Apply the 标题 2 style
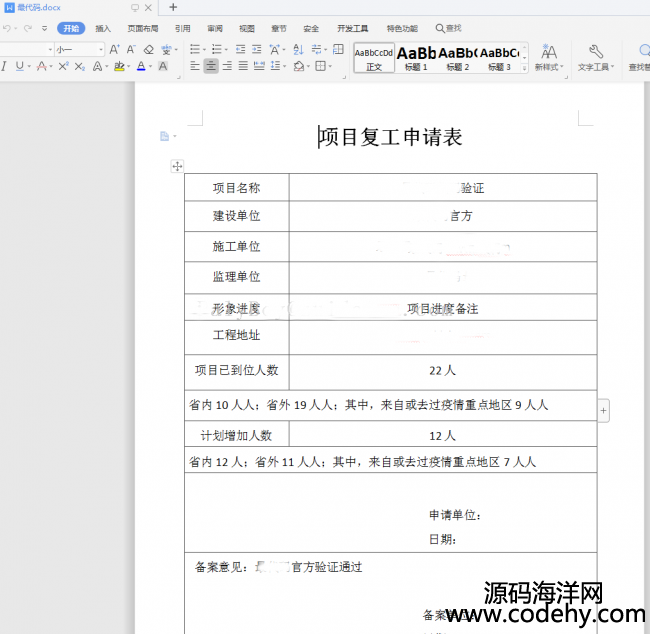The height and width of the screenshot is (634, 650). point(458,58)
